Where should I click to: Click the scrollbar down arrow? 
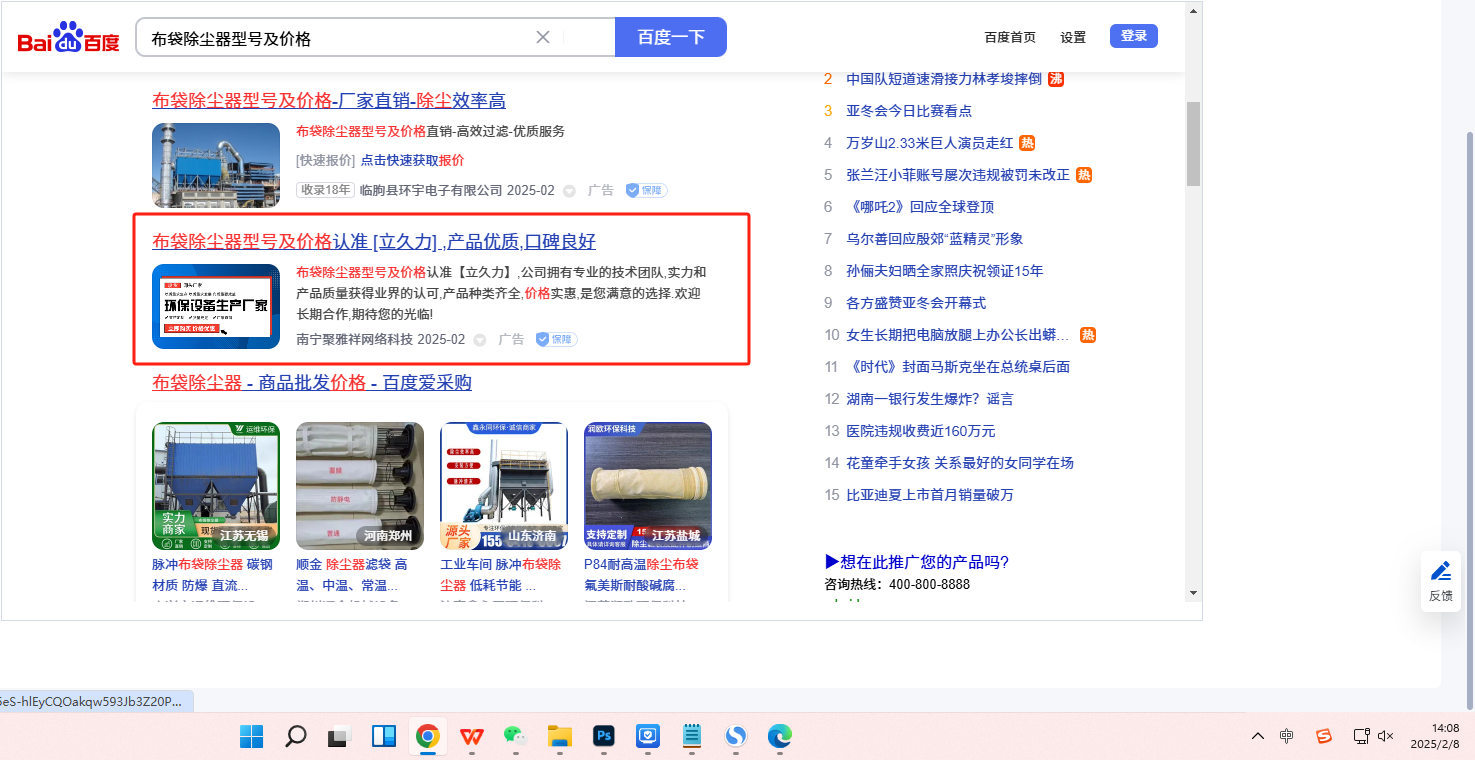point(1193,593)
